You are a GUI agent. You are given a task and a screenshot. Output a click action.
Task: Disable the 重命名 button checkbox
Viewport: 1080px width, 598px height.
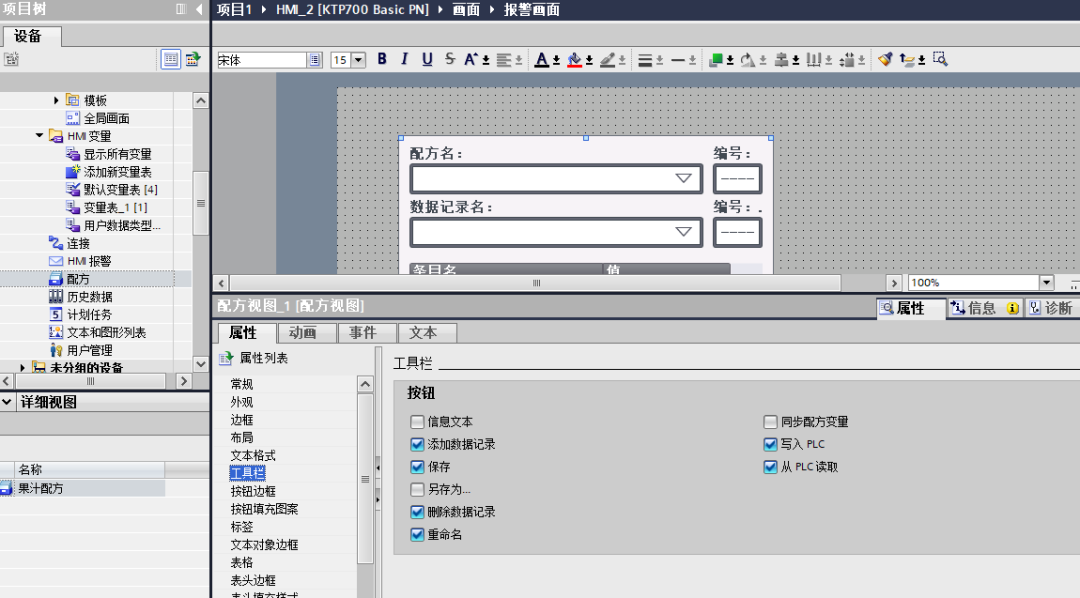pos(418,534)
